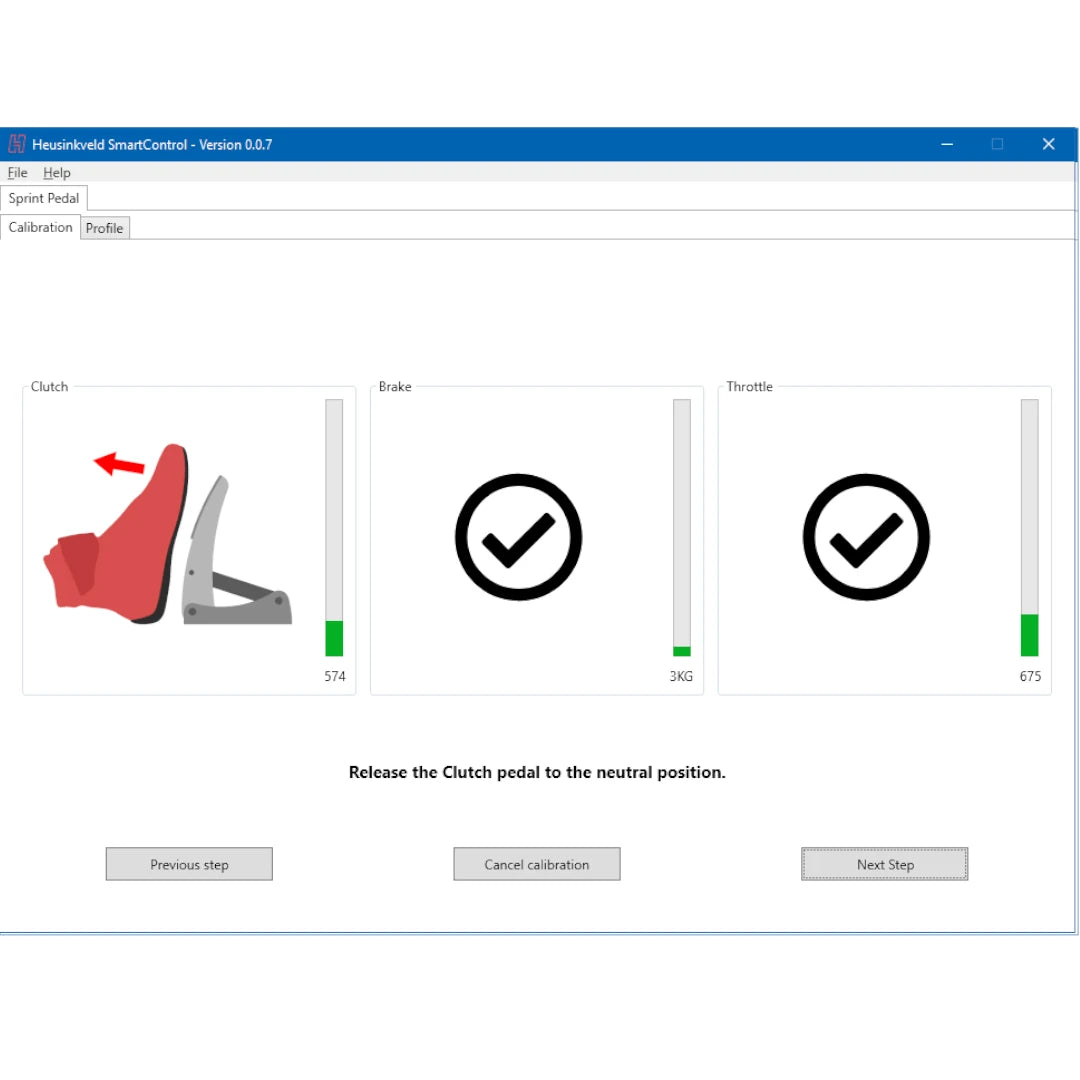Minimize the SmartControl window

[x=947, y=144]
